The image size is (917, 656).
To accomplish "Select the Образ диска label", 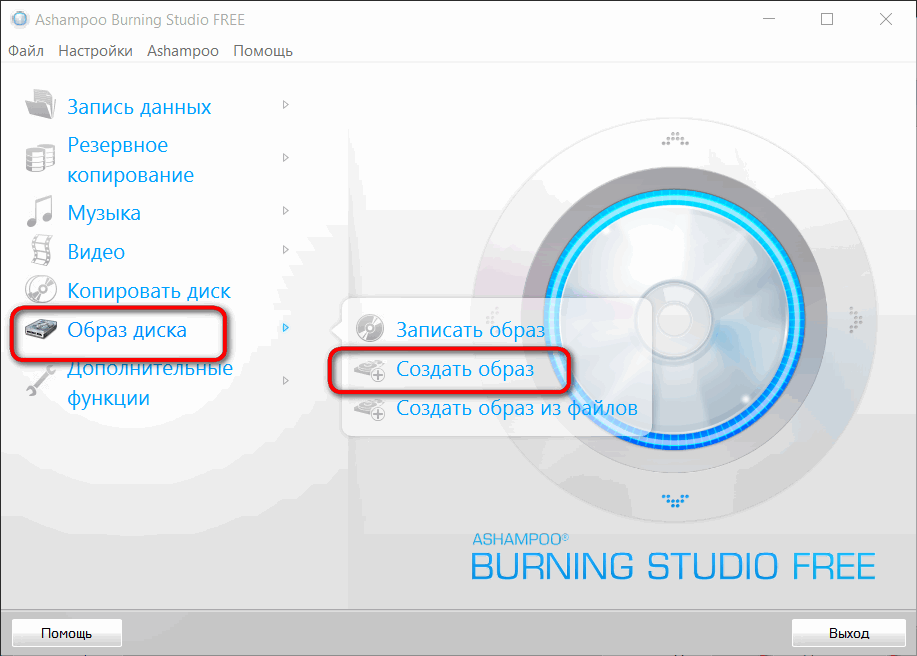I will [x=127, y=330].
